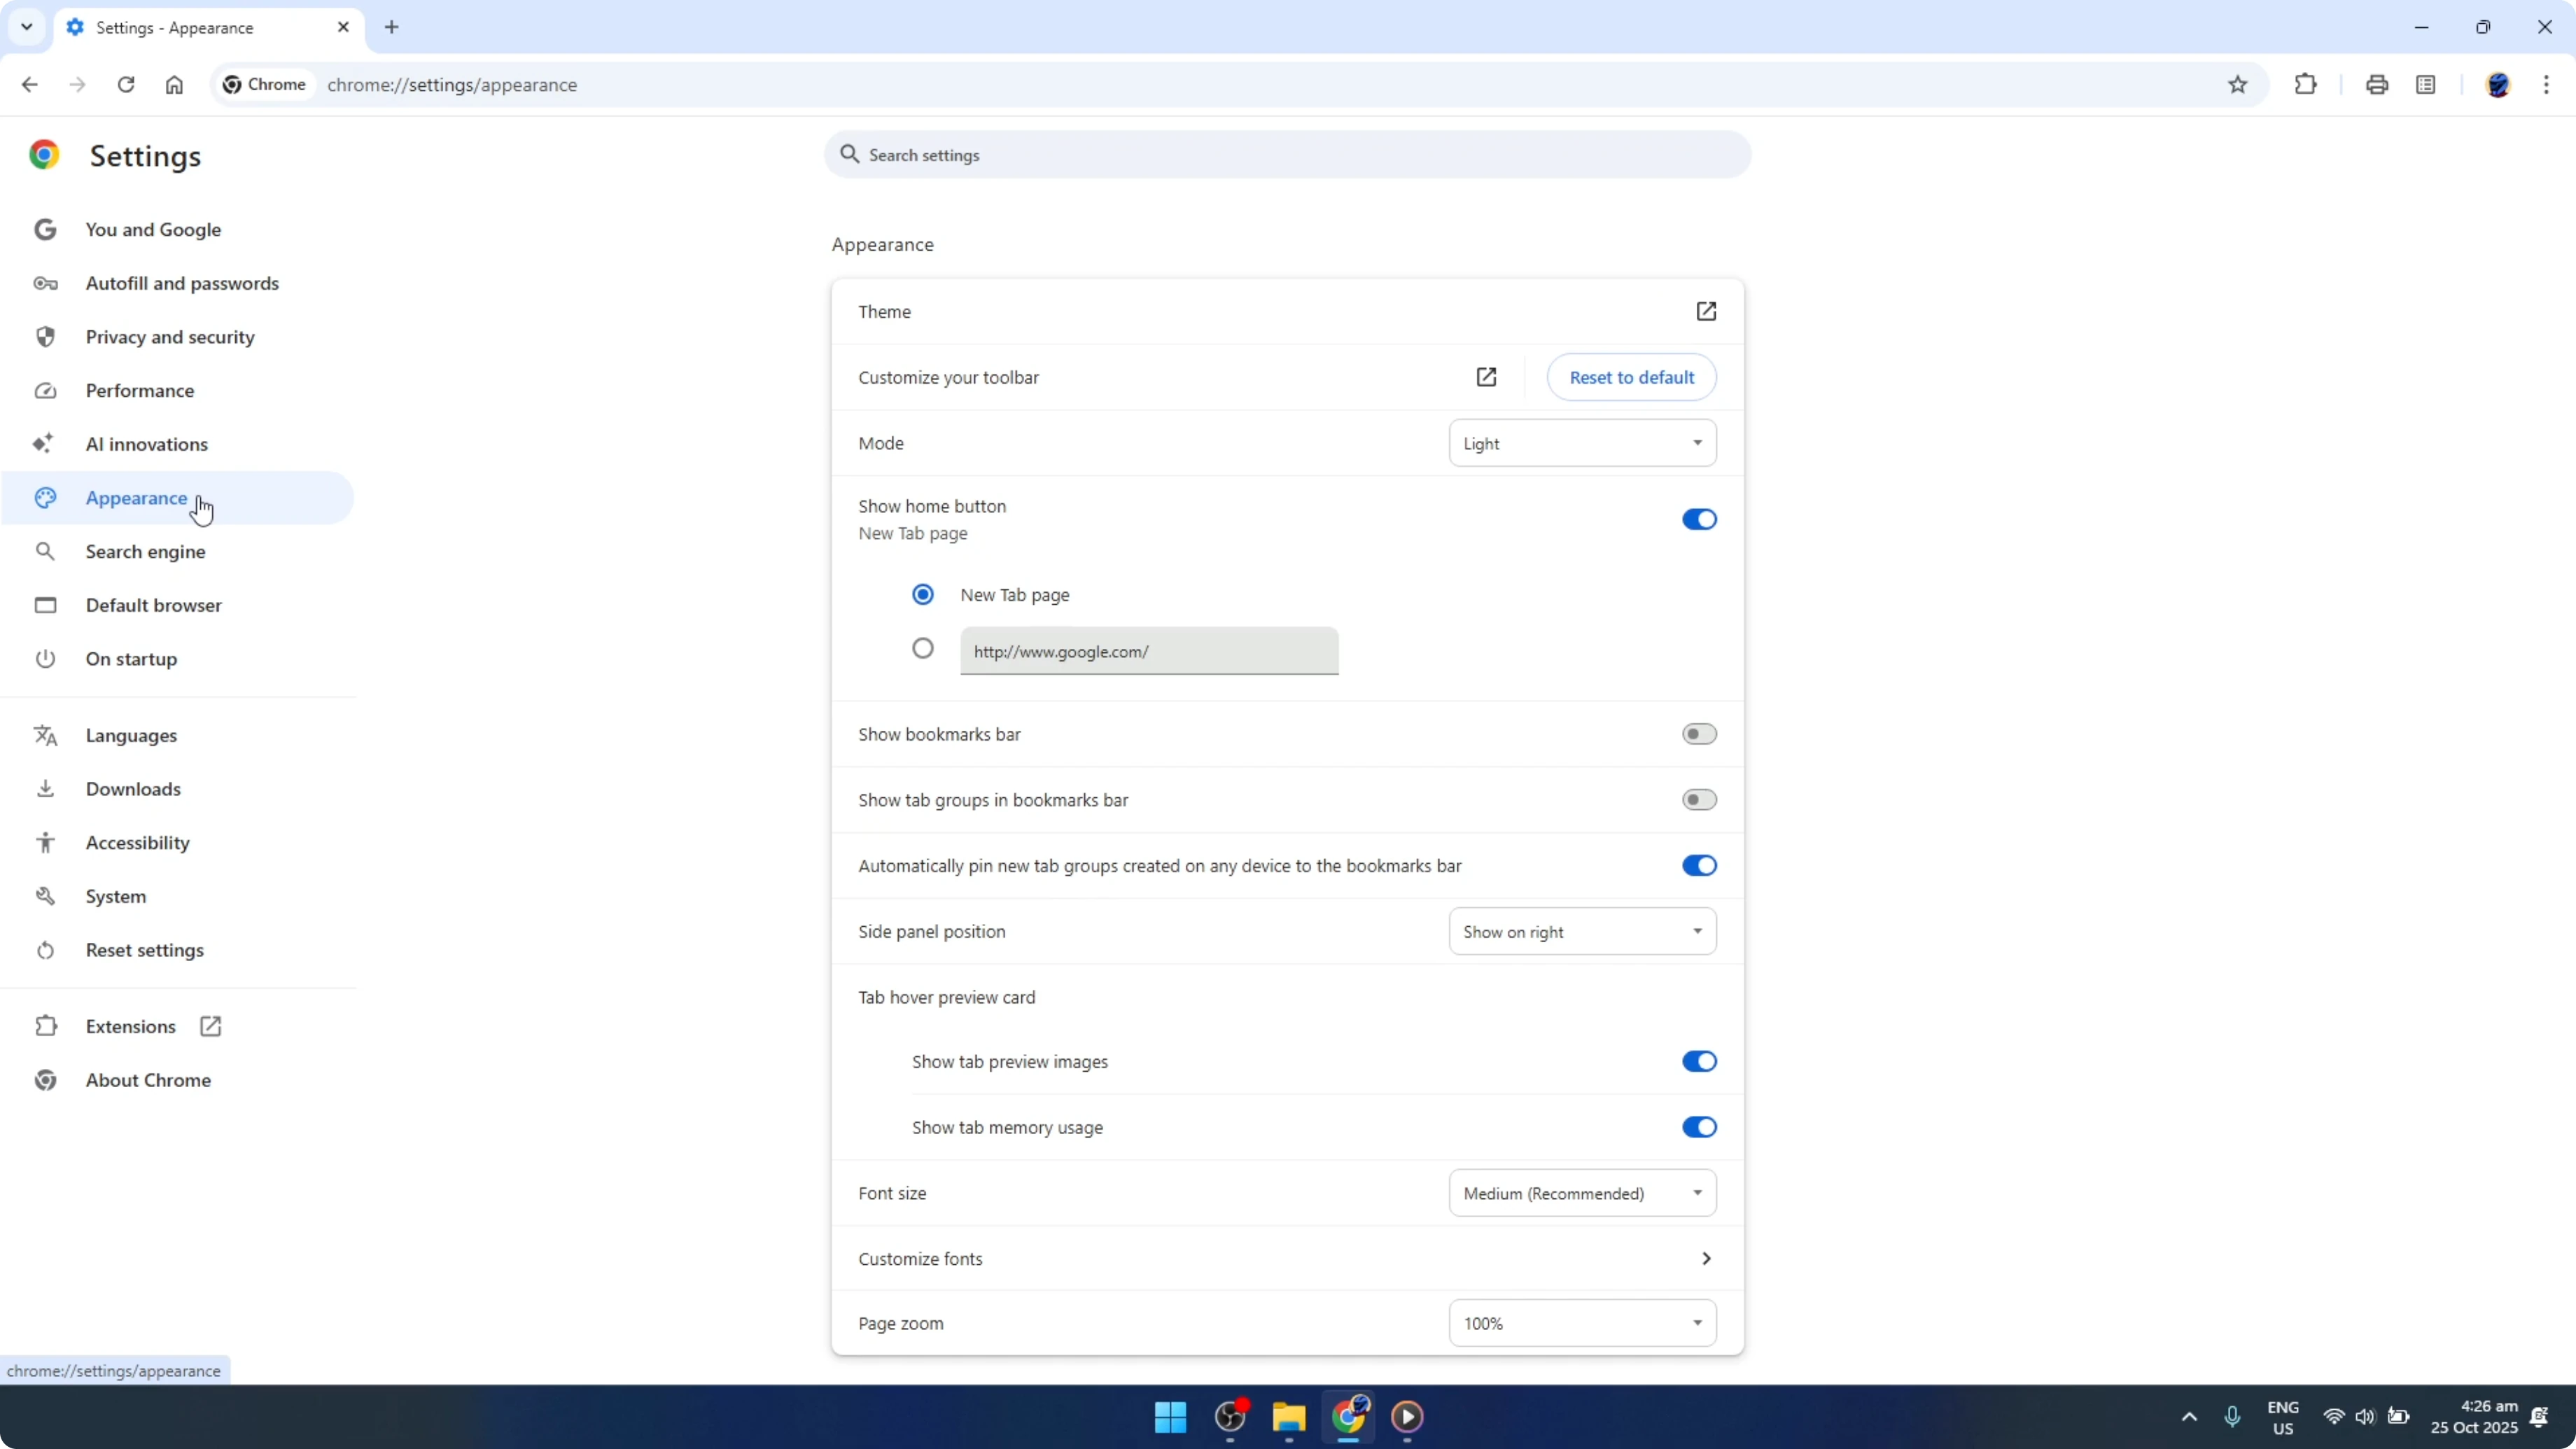
Task: Open Privacy and security via shield icon
Action: [45, 337]
